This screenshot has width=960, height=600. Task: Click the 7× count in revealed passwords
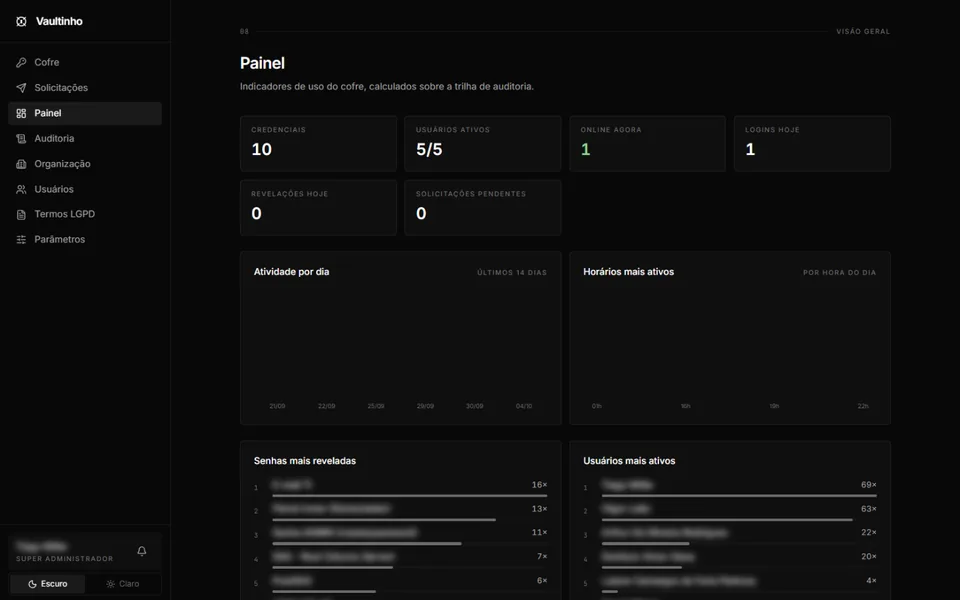point(542,557)
